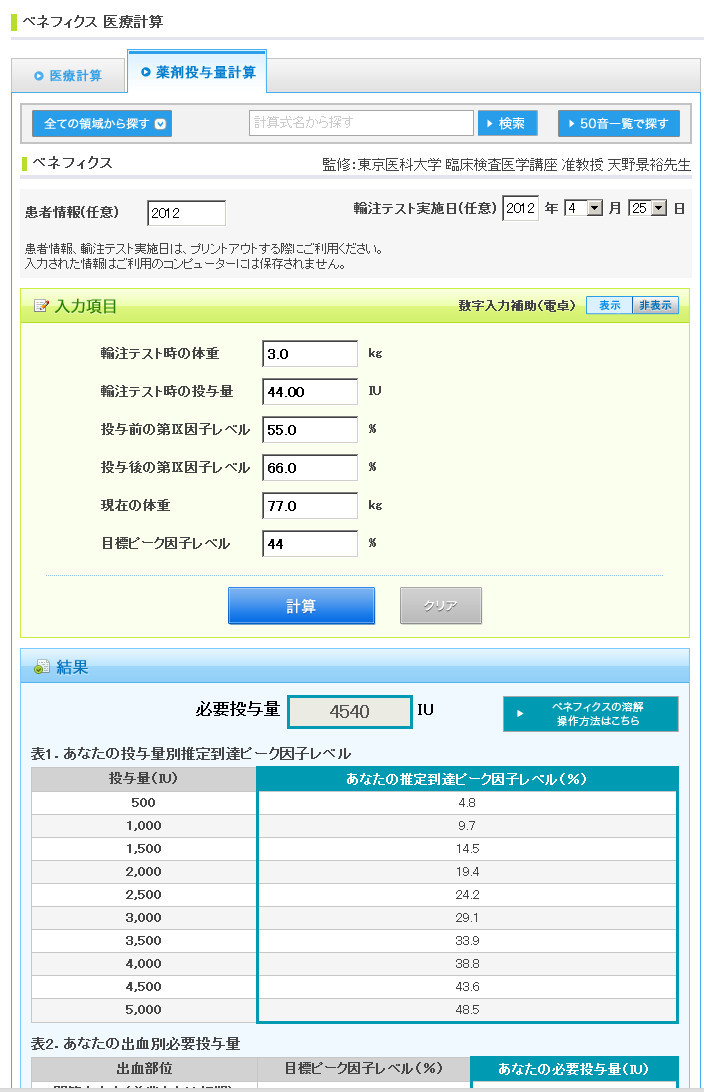Show the numeric keypad with 表示
The height and width of the screenshot is (1092, 704).
tap(609, 305)
